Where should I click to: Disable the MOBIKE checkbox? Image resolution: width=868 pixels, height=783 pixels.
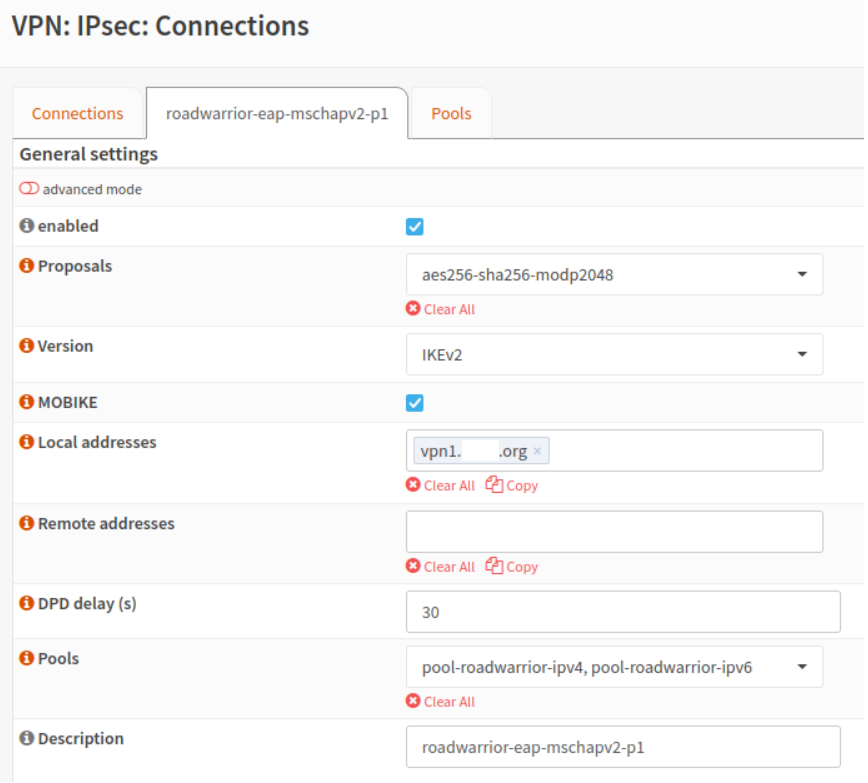pyautogui.click(x=414, y=402)
